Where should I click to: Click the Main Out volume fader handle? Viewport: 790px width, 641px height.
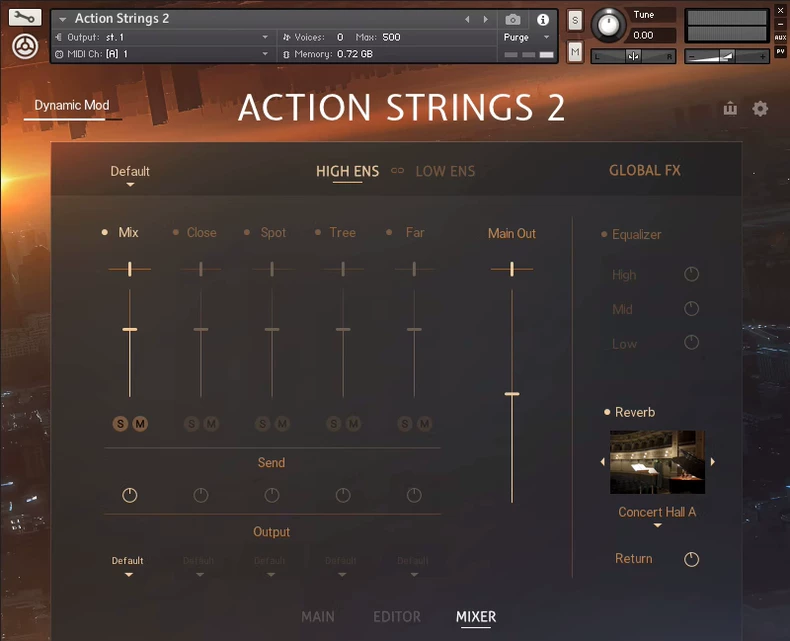pos(512,394)
